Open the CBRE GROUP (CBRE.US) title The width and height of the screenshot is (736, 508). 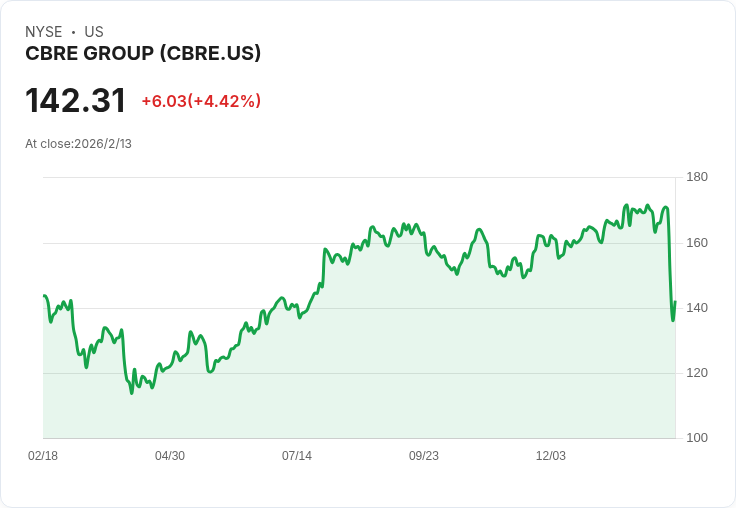point(143,53)
